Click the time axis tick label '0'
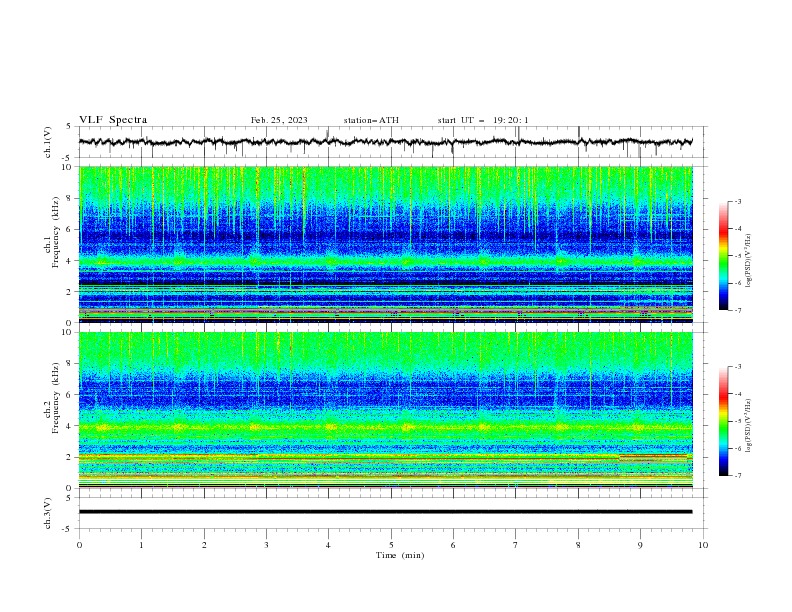Screen dimensions: 792x612 [79, 545]
